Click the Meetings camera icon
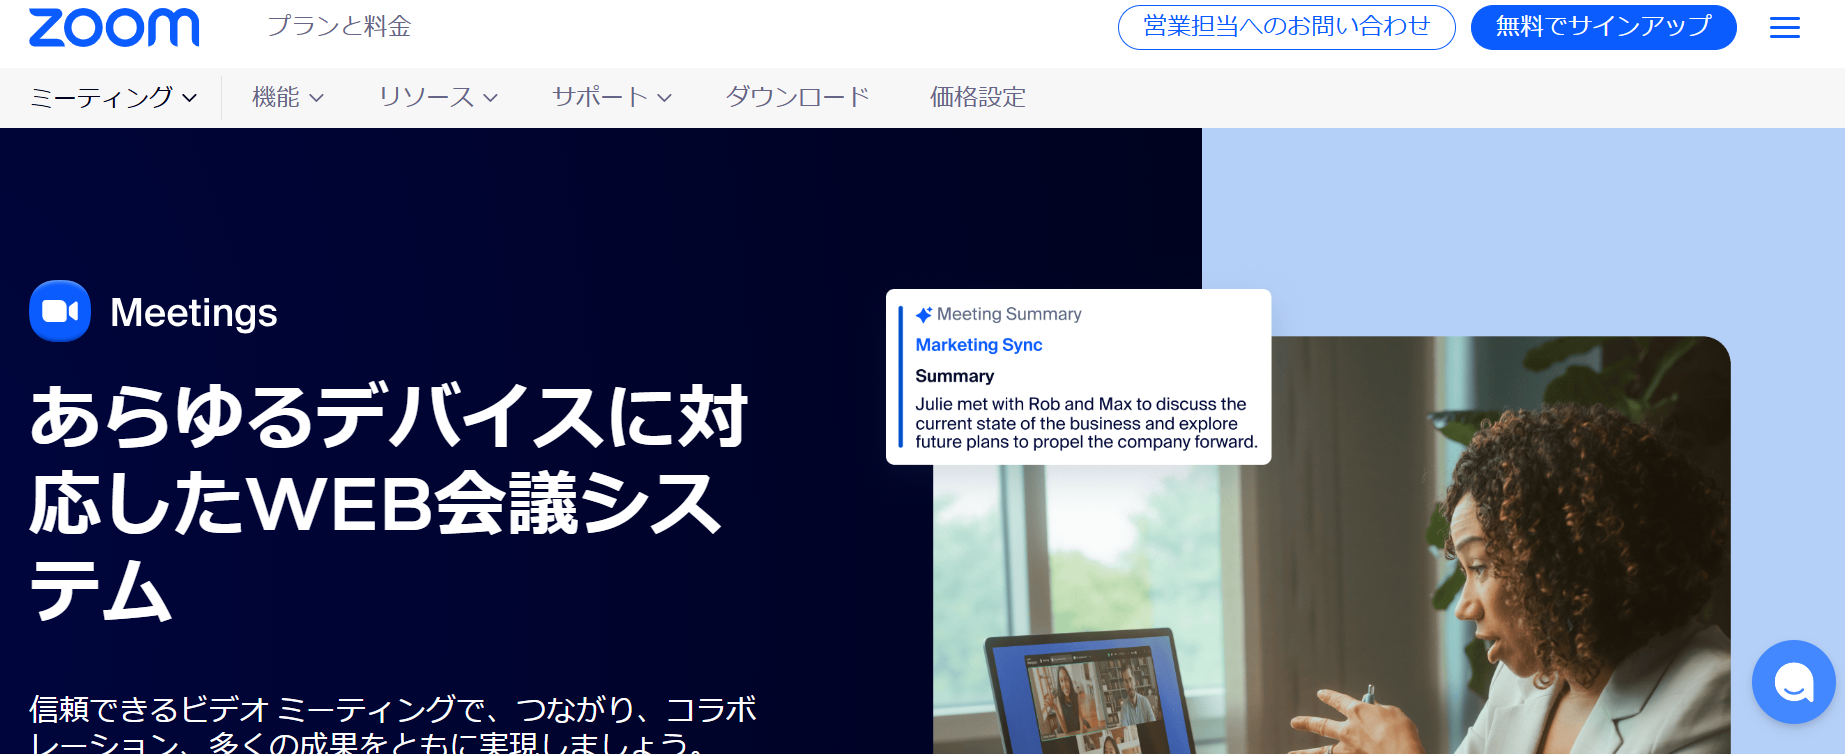Viewport: 1845px width, 754px height. point(60,311)
